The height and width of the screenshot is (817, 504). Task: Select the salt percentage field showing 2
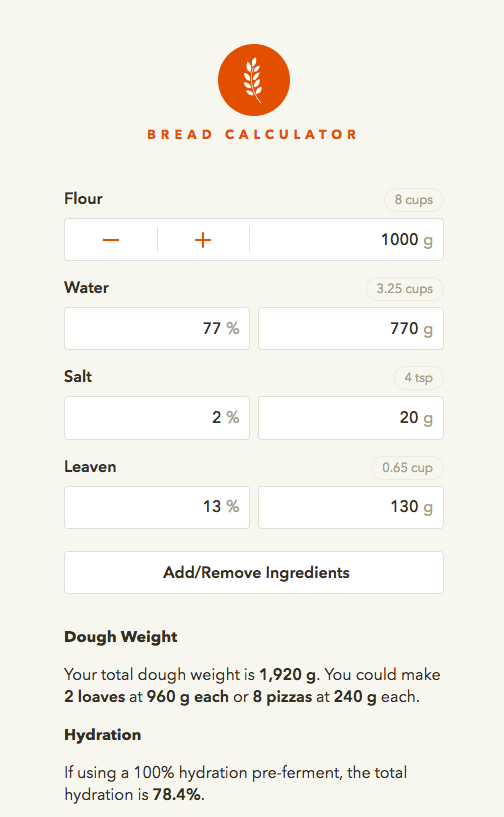point(157,418)
